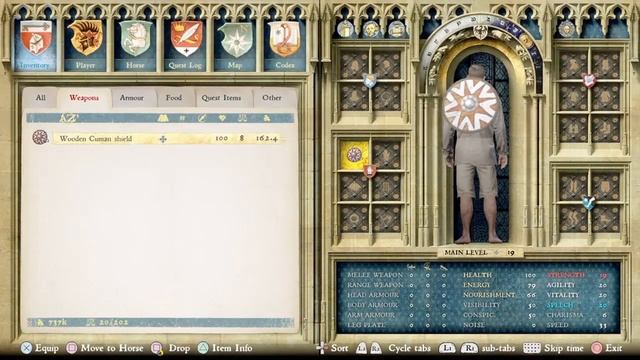Click the cross marker in the shield row

tap(163, 139)
